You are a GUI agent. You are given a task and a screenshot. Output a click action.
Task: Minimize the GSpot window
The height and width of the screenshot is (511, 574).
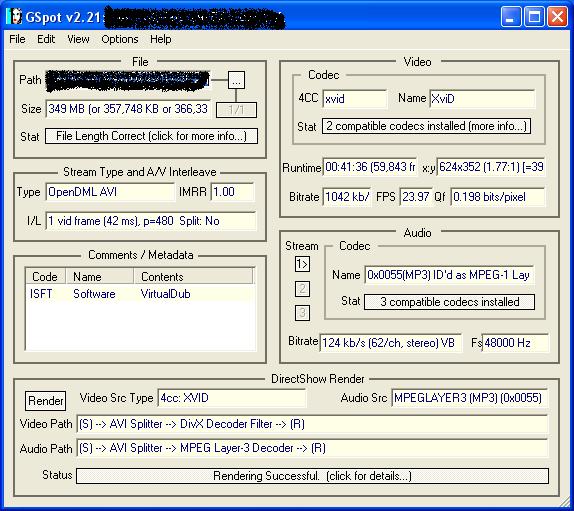[x=511, y=16]
